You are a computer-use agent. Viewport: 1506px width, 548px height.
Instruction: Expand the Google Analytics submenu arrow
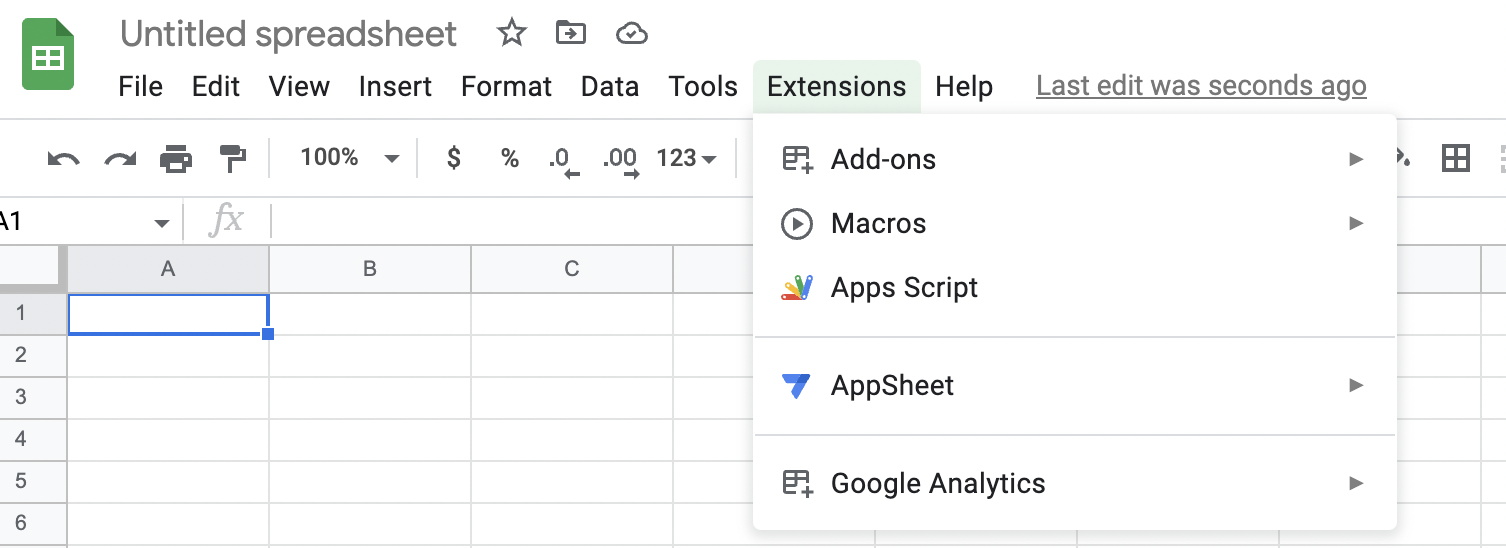[1356, 483]
